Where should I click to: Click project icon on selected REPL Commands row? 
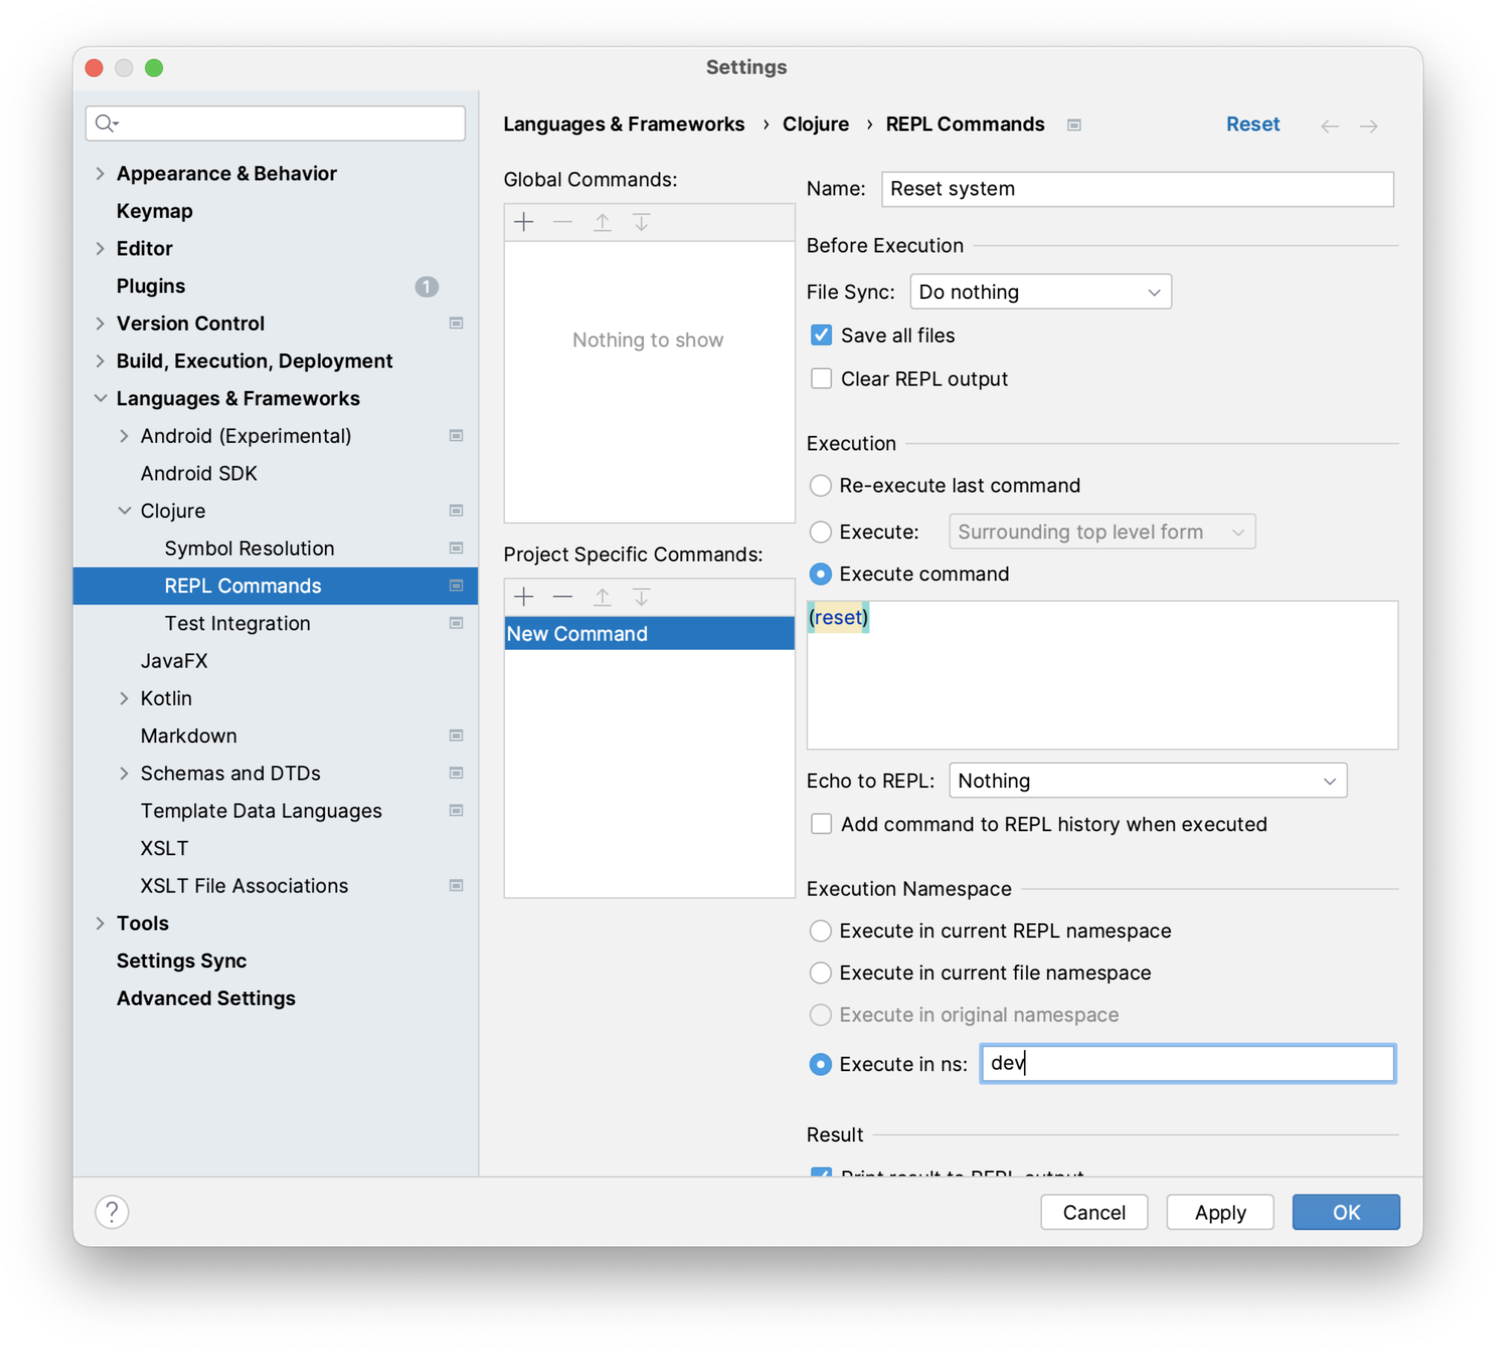point(456,586)
